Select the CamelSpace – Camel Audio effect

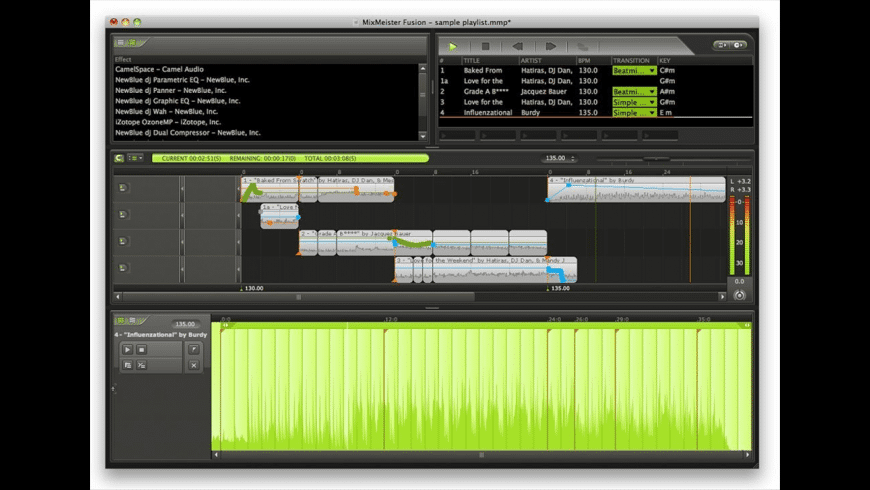pyautogui.click(x=159, y=70)
